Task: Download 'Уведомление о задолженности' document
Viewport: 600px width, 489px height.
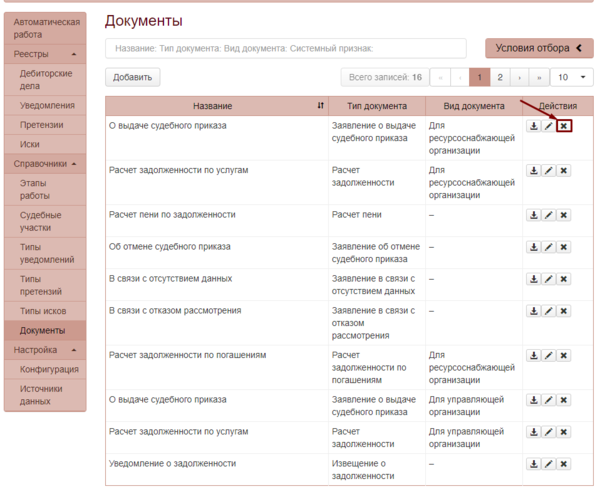Action: click(x=533, y=464)
